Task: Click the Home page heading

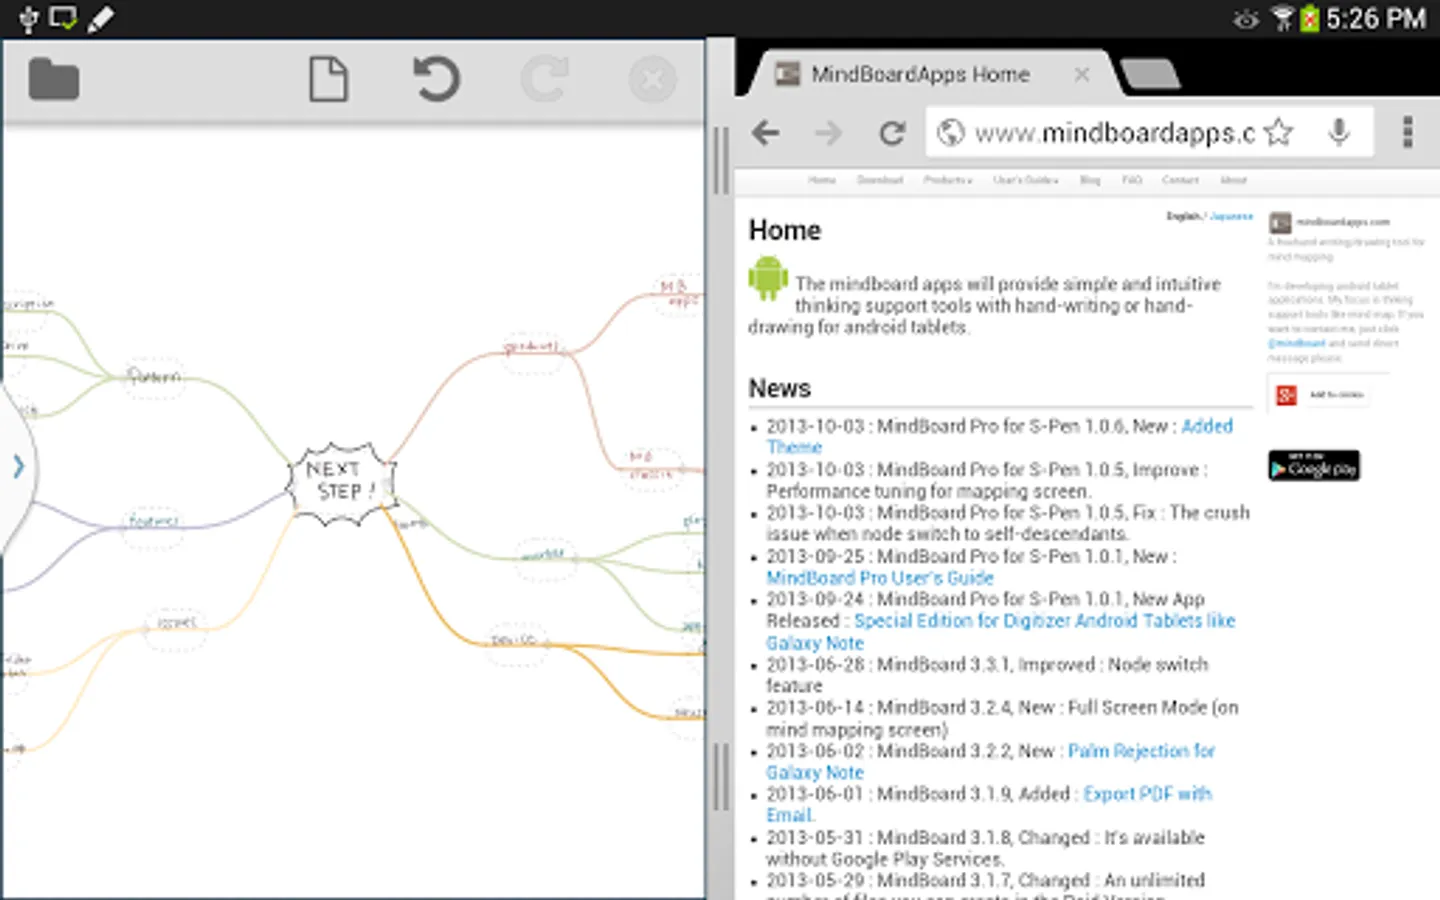Action: [x=785, y=230]
